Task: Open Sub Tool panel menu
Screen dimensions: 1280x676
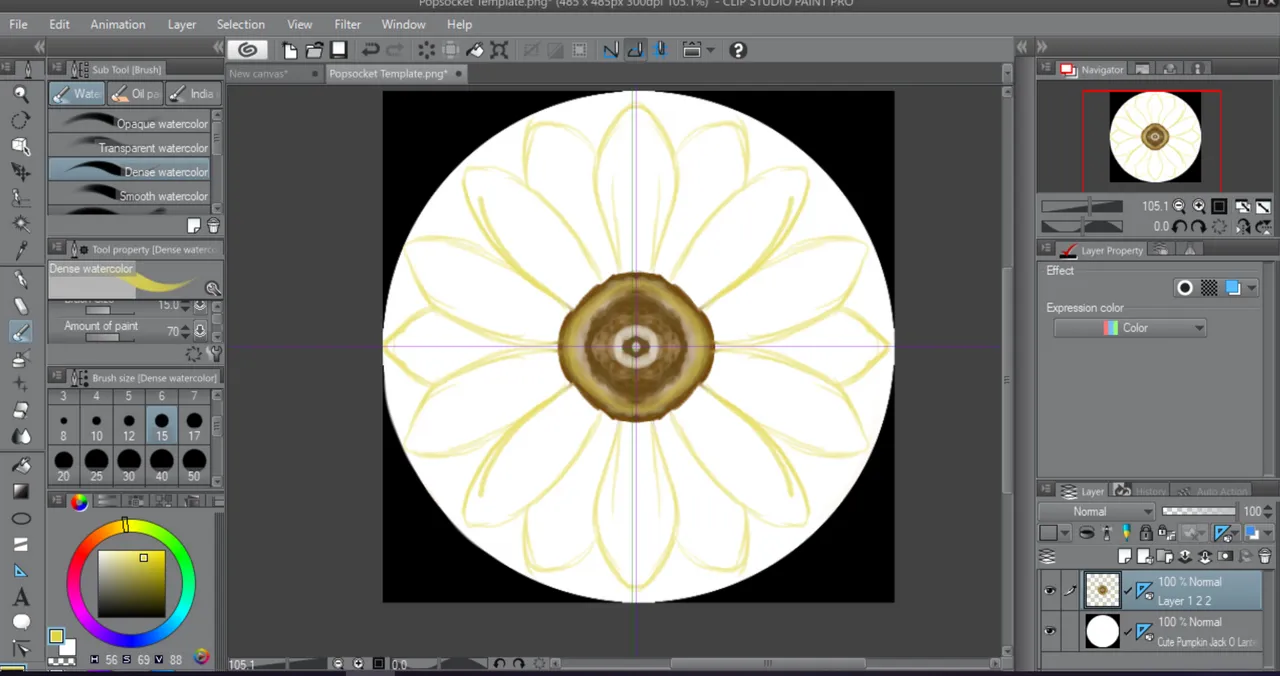Action: pyautogui.click(x=59, y=69)
